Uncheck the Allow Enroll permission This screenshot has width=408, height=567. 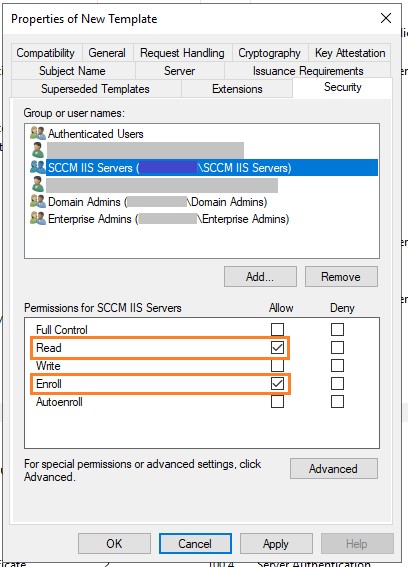pyautogui.click(x=277, y=383)
